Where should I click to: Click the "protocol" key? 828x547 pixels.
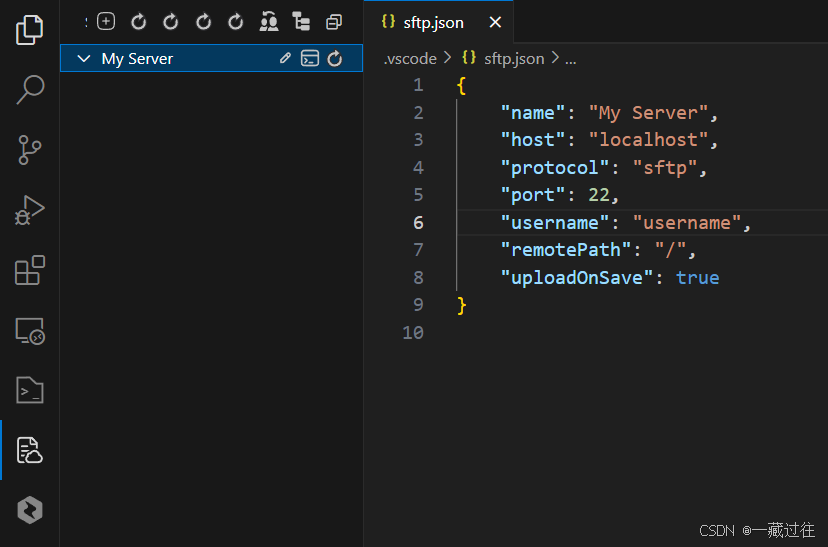click(555, 168)
